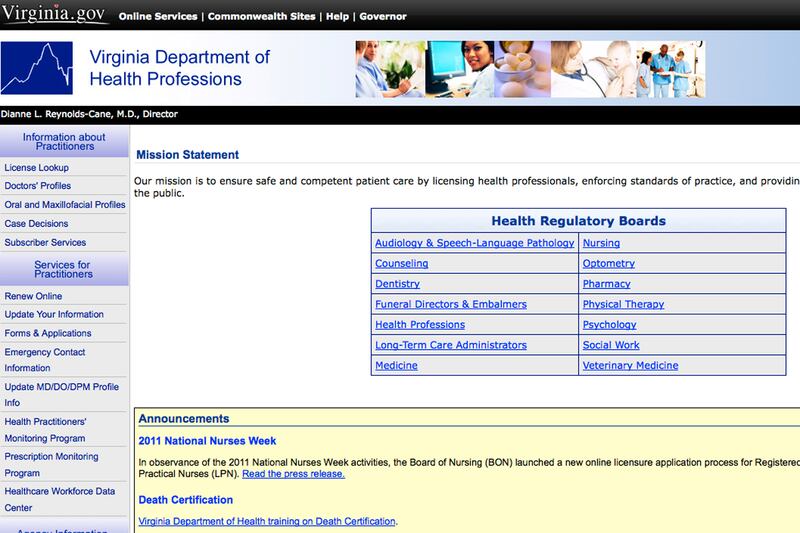Open the Psychology board link
Screen dimensions: 800x533
point(610,324)
